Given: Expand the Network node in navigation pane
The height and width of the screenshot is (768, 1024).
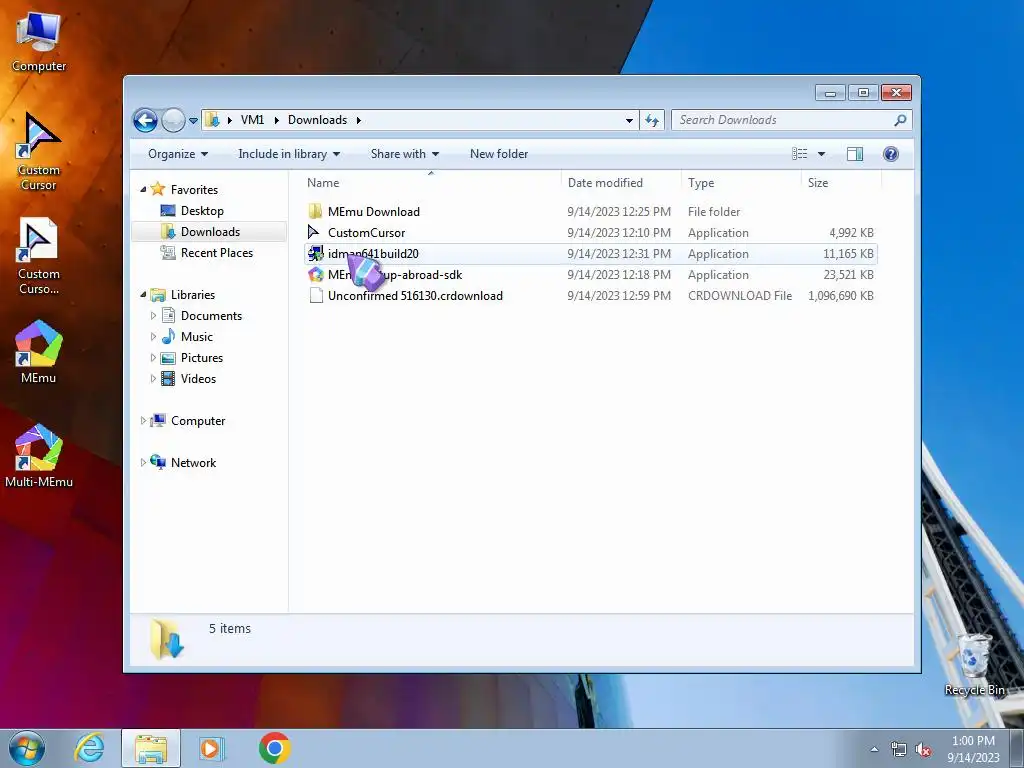Looking at the screenshot, I should click(x=143, y=462).
